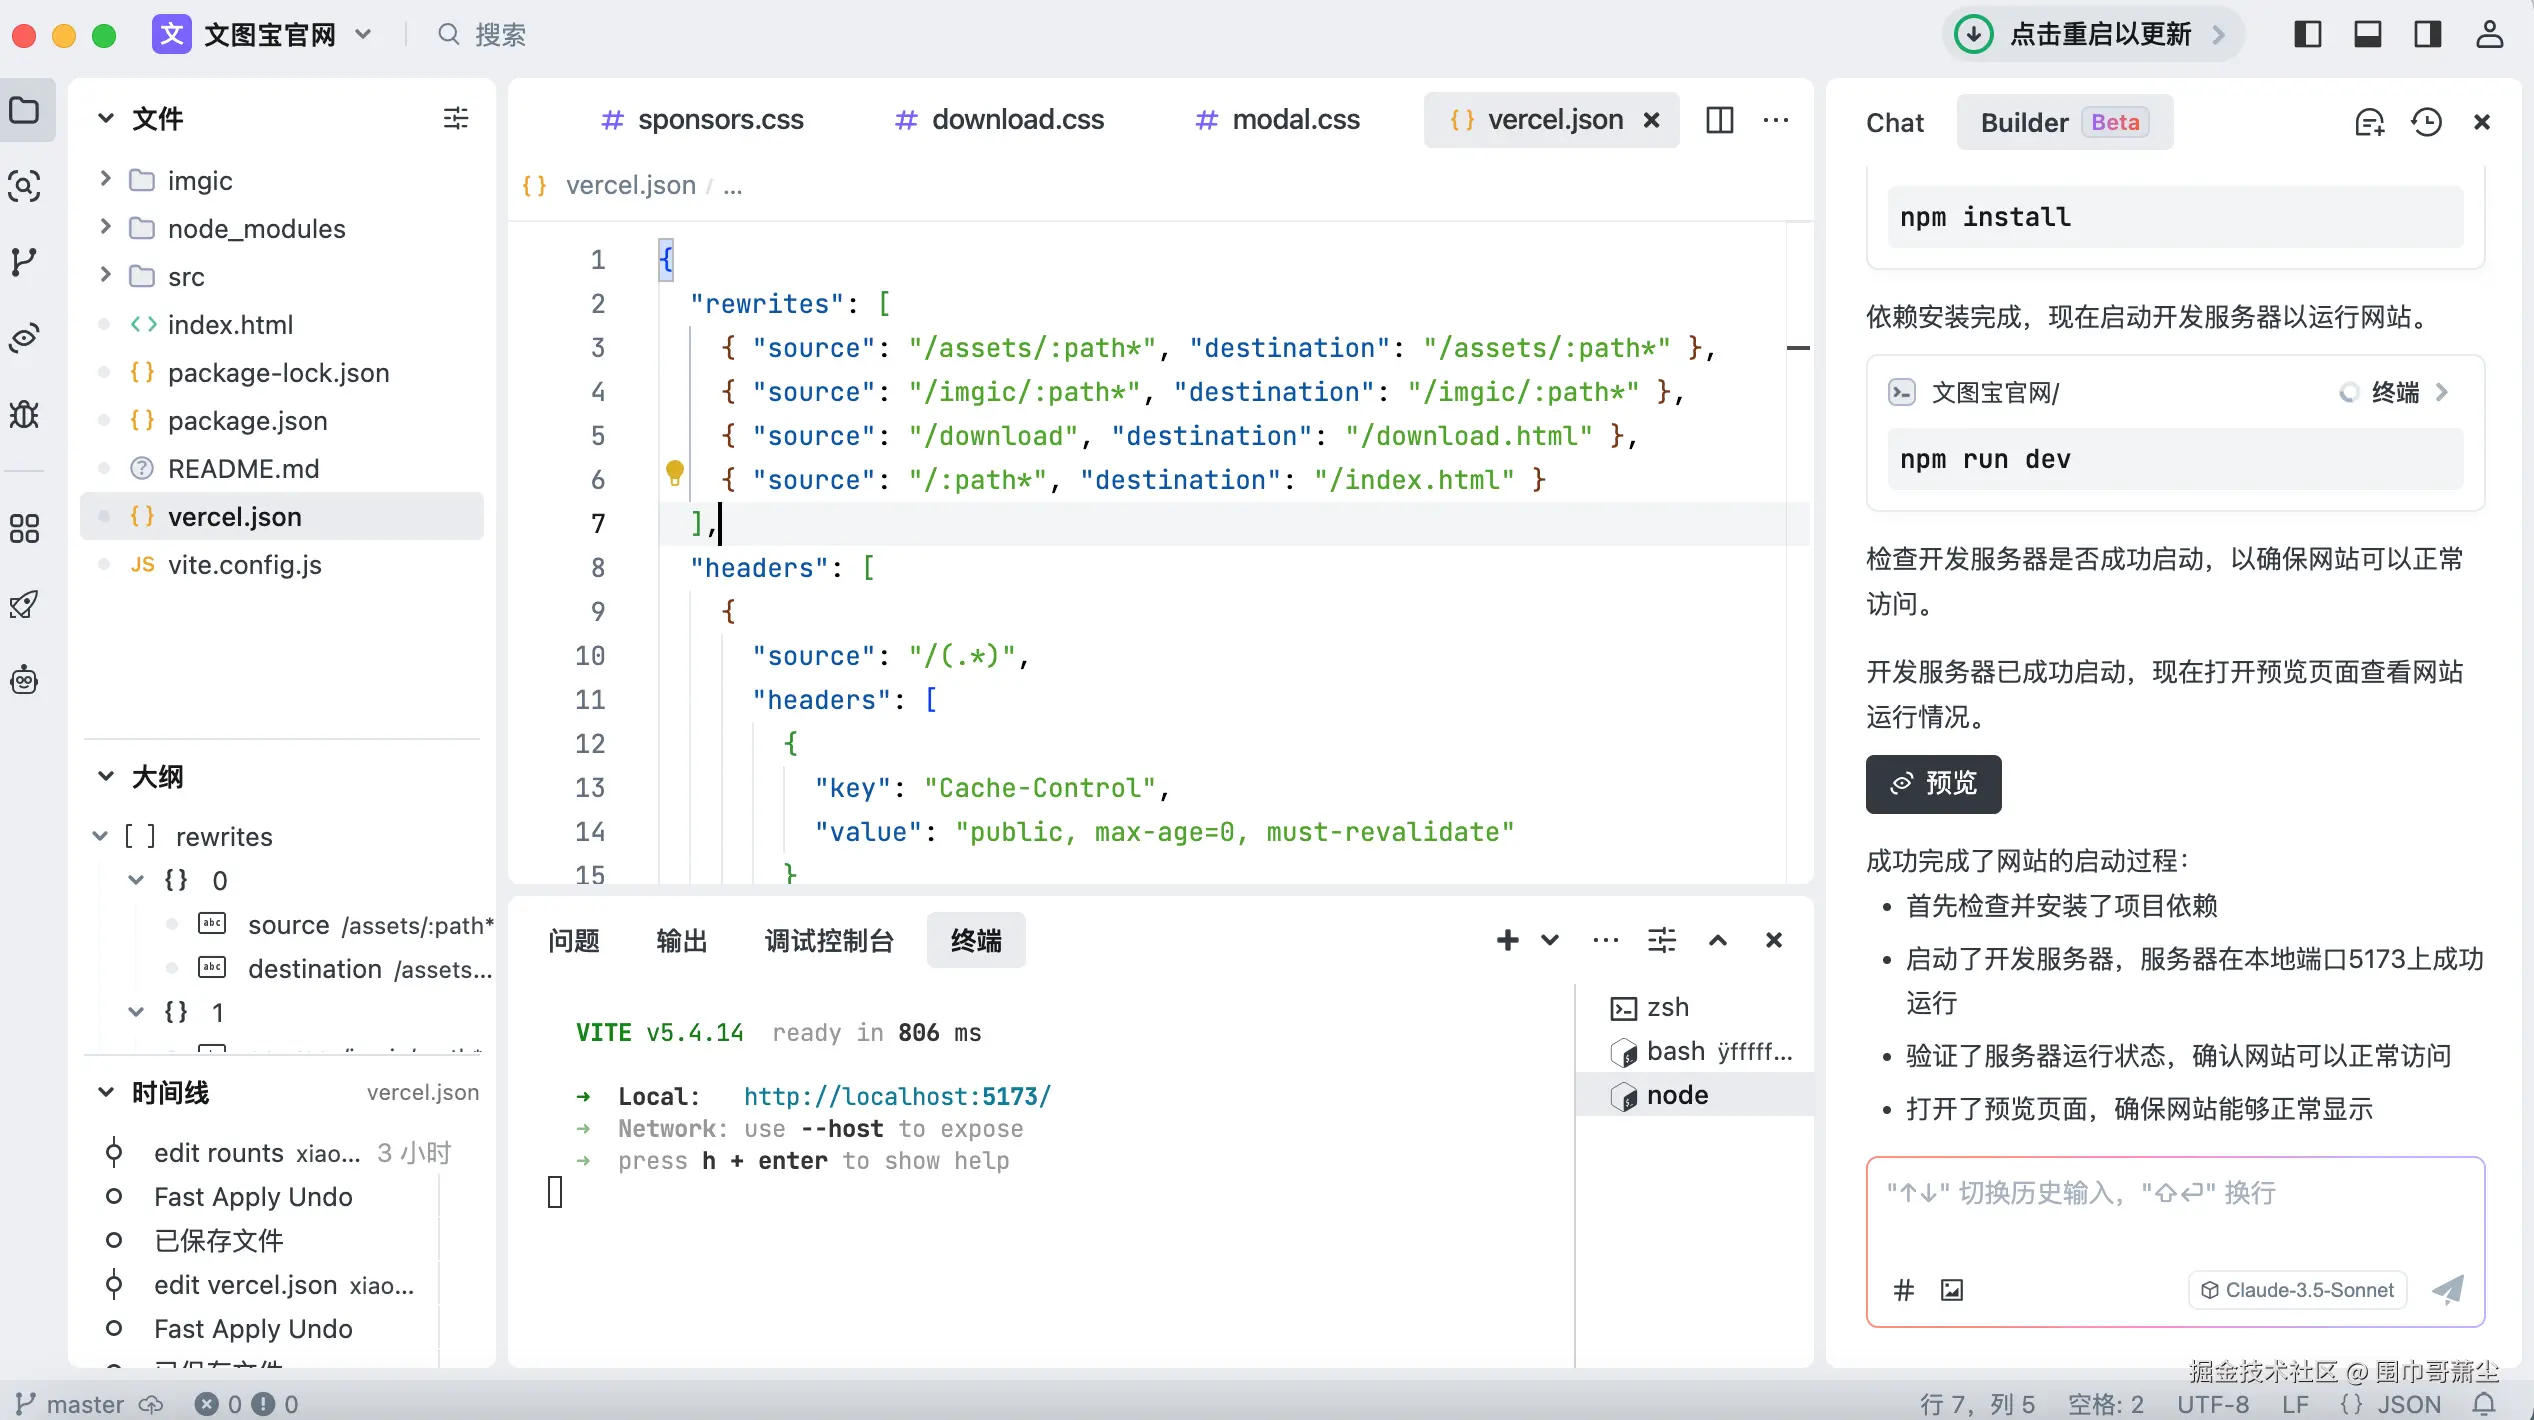
Task: Open package.json in file tree
Action: 247,420
